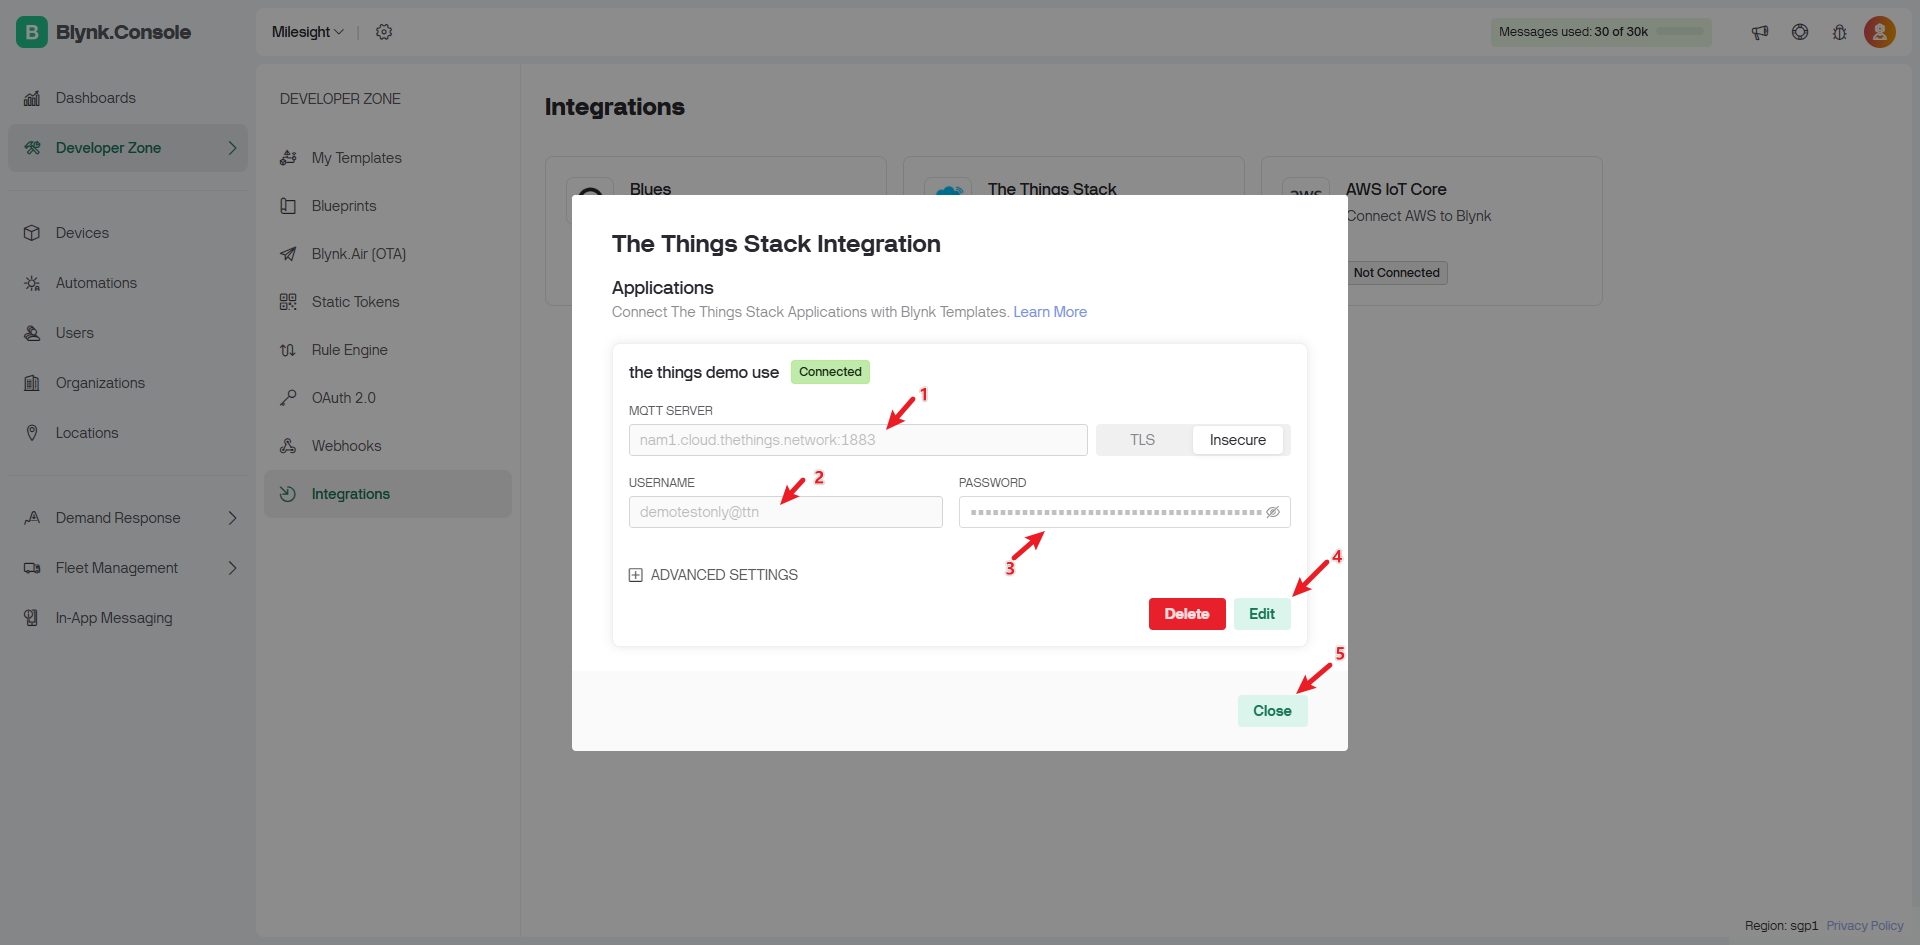This screenshot has height=945, width=1920.
Task: Open Locations in the sidebar
Action: click(x=128, y=433)
